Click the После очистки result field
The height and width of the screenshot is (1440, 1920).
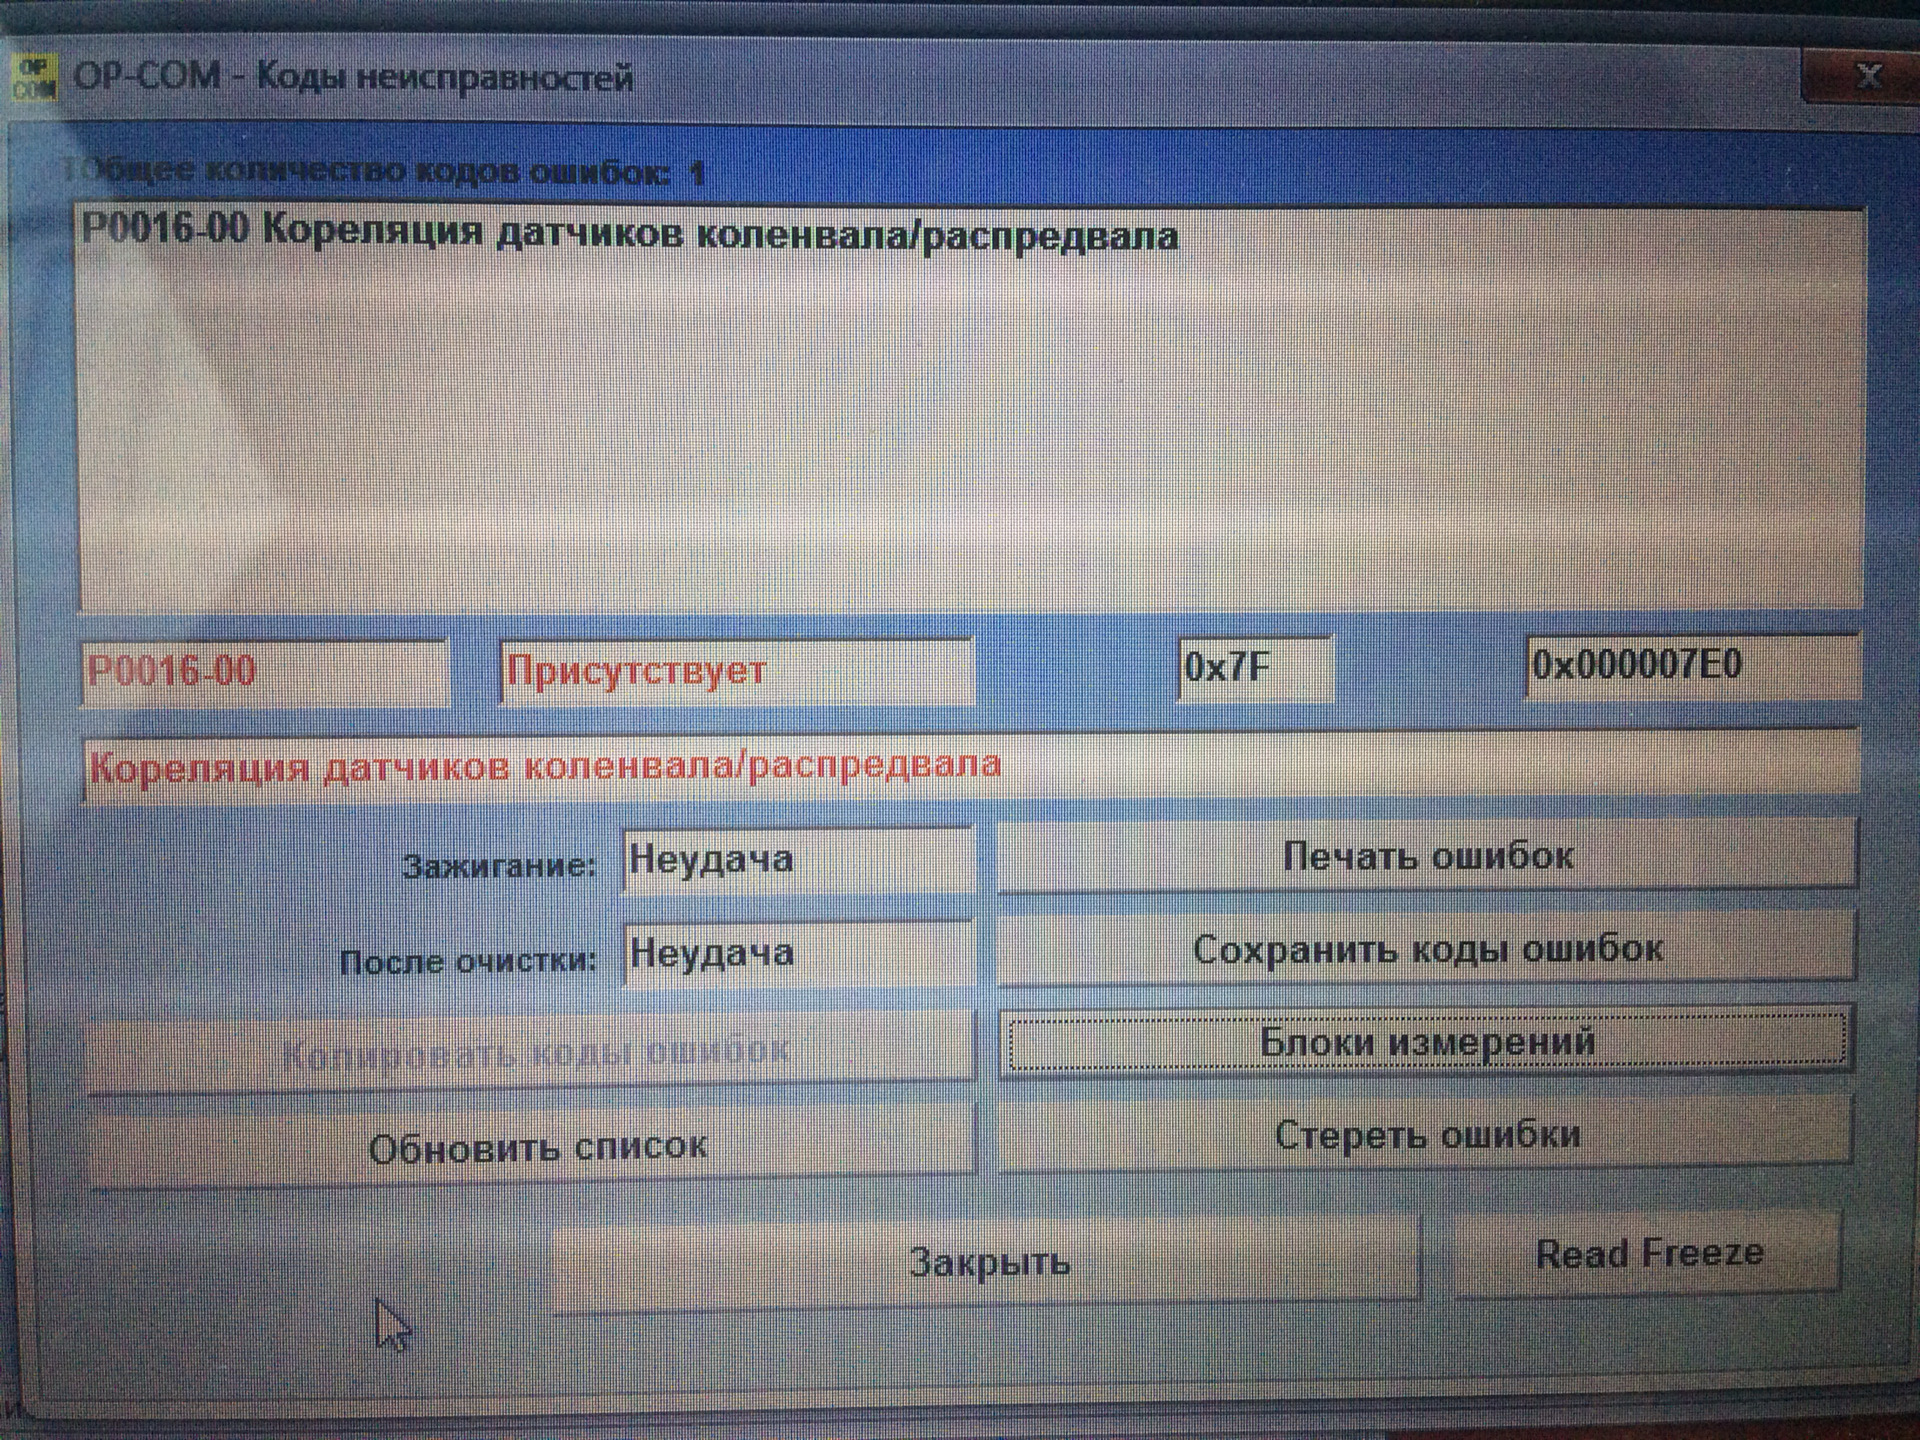pos(797,954)
